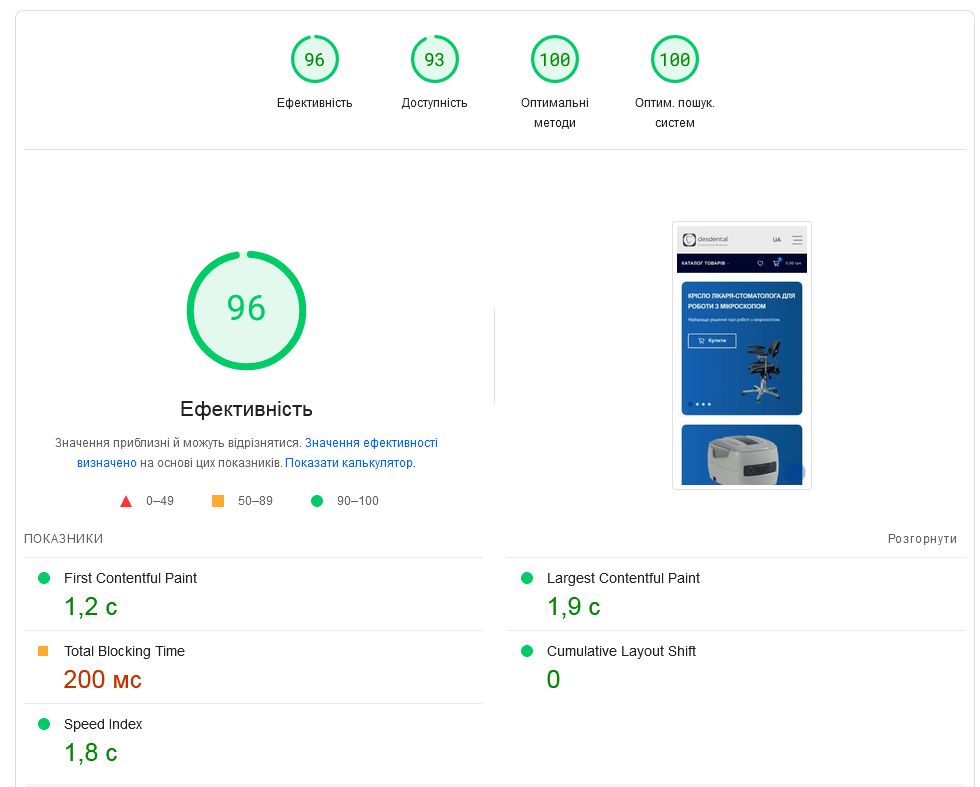The width and height of the screenshot is (980, 787).
Task: Jump to the Ефективність section via top gauge
Action: pyautogui.click(x=314, y=60)
